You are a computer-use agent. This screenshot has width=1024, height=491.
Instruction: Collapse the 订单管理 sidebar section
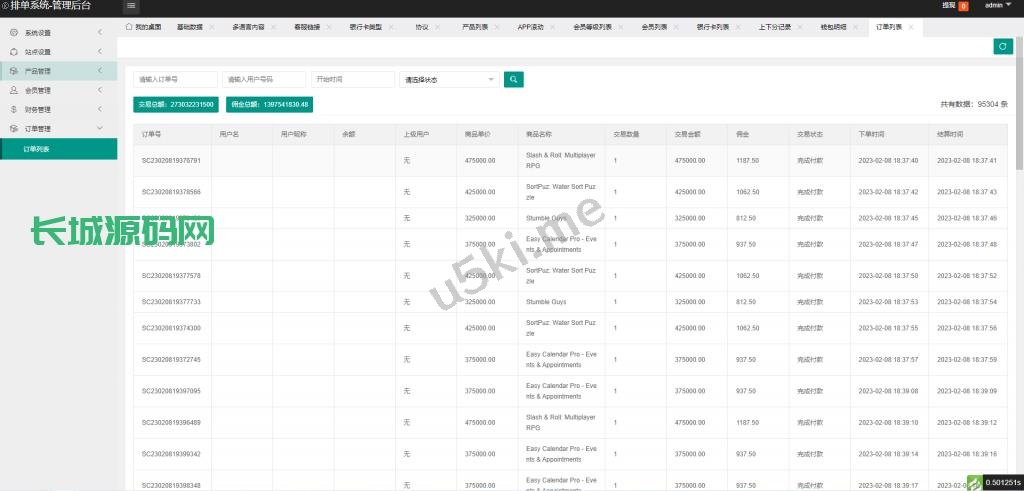pos(99,129)
